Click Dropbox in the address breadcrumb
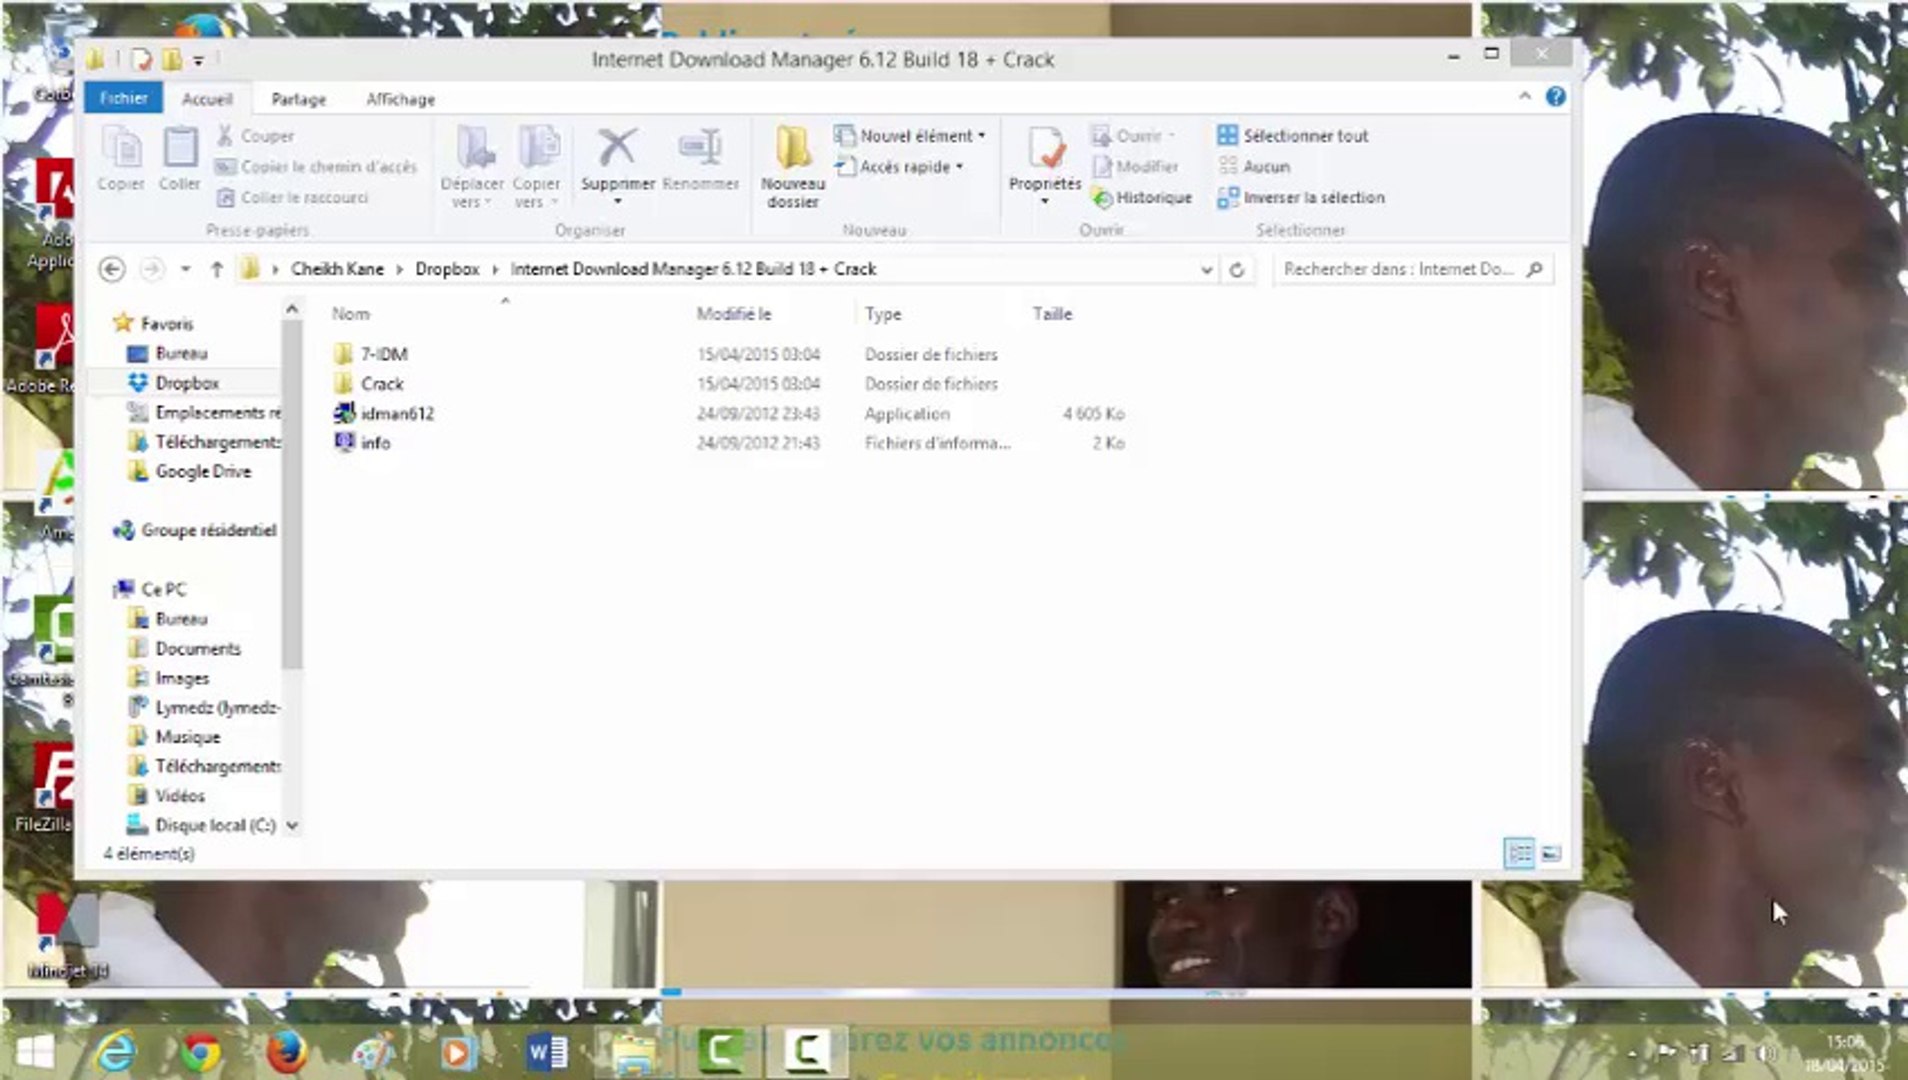Image resolution: width=1908 pixels, height=1080 pixels. point(447,269)
